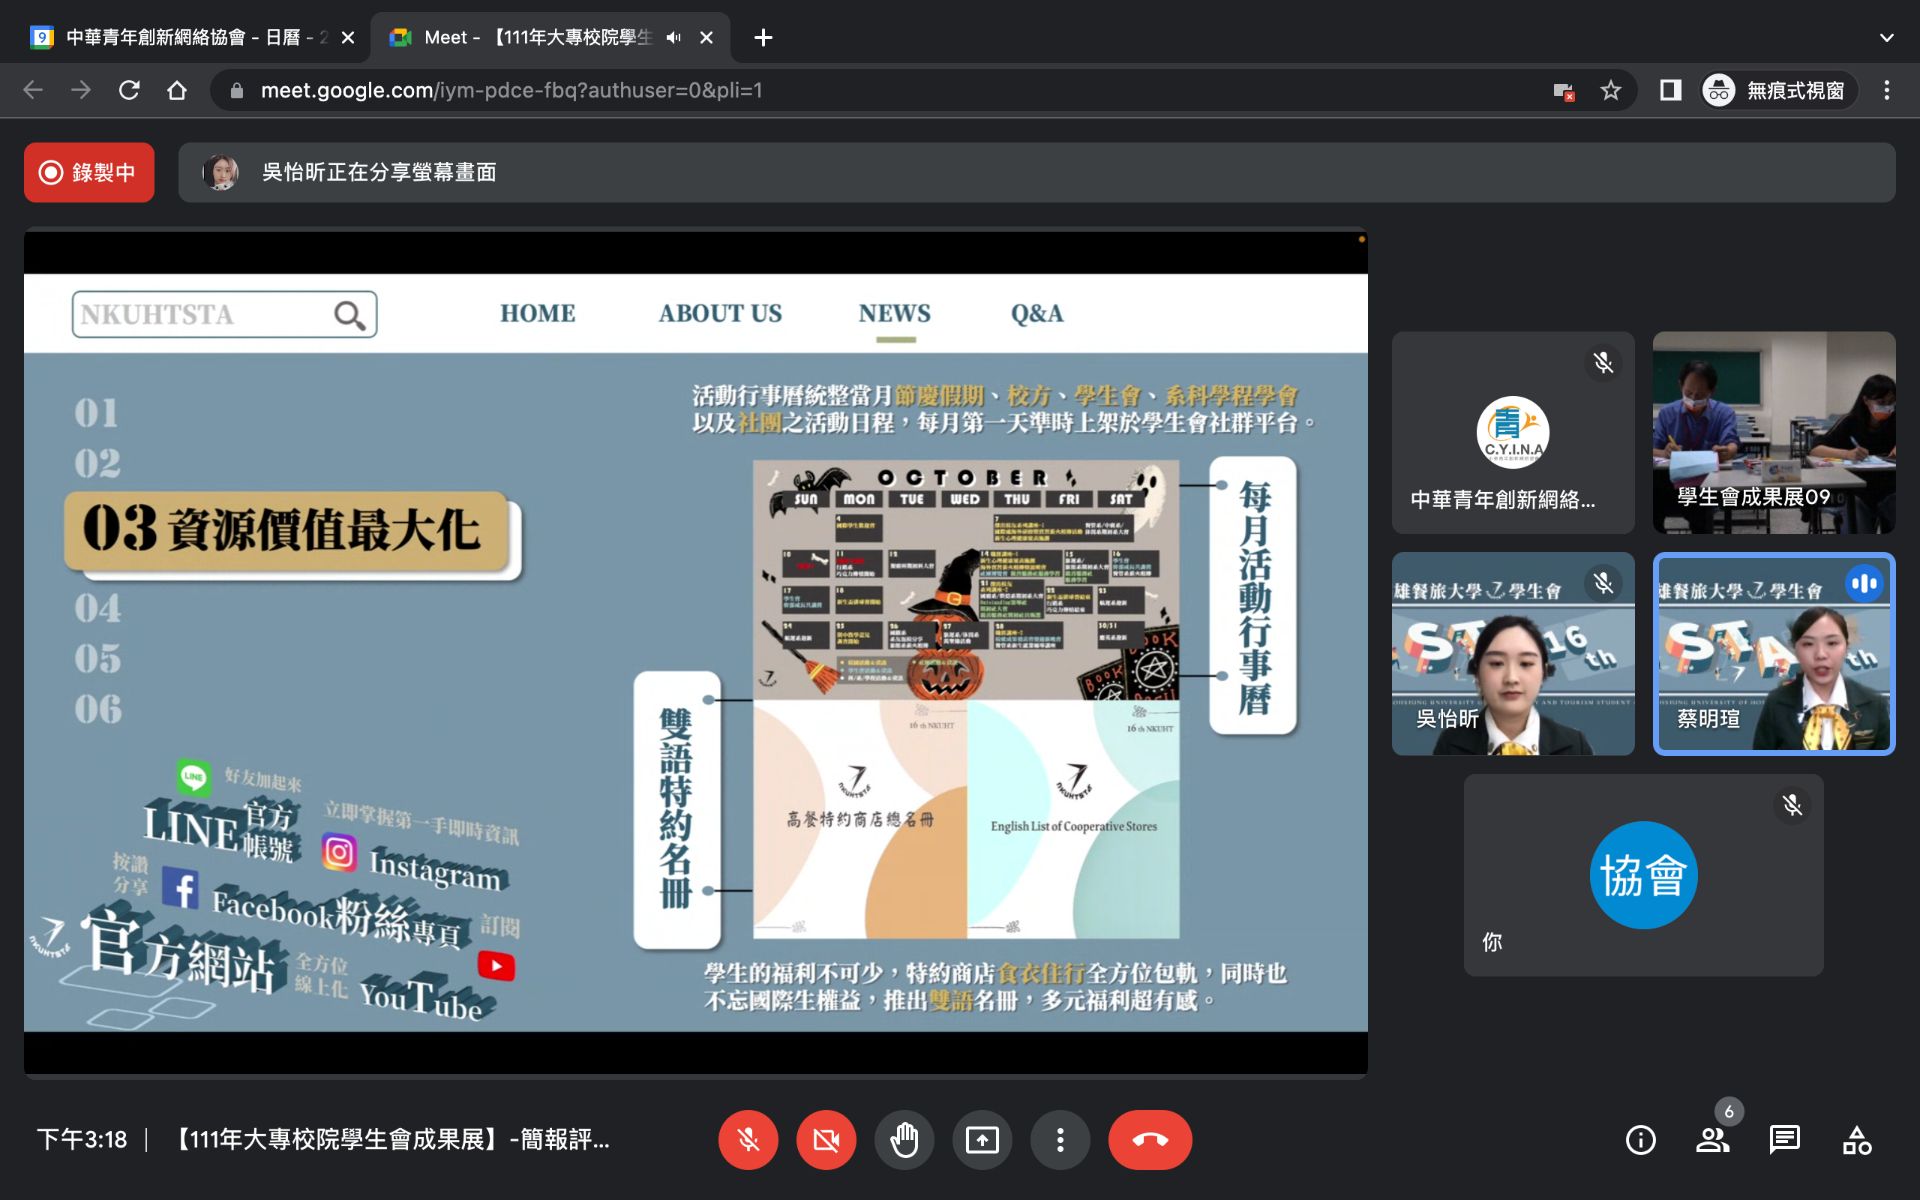Open Chrome side panel icon

coord(1670,90)
